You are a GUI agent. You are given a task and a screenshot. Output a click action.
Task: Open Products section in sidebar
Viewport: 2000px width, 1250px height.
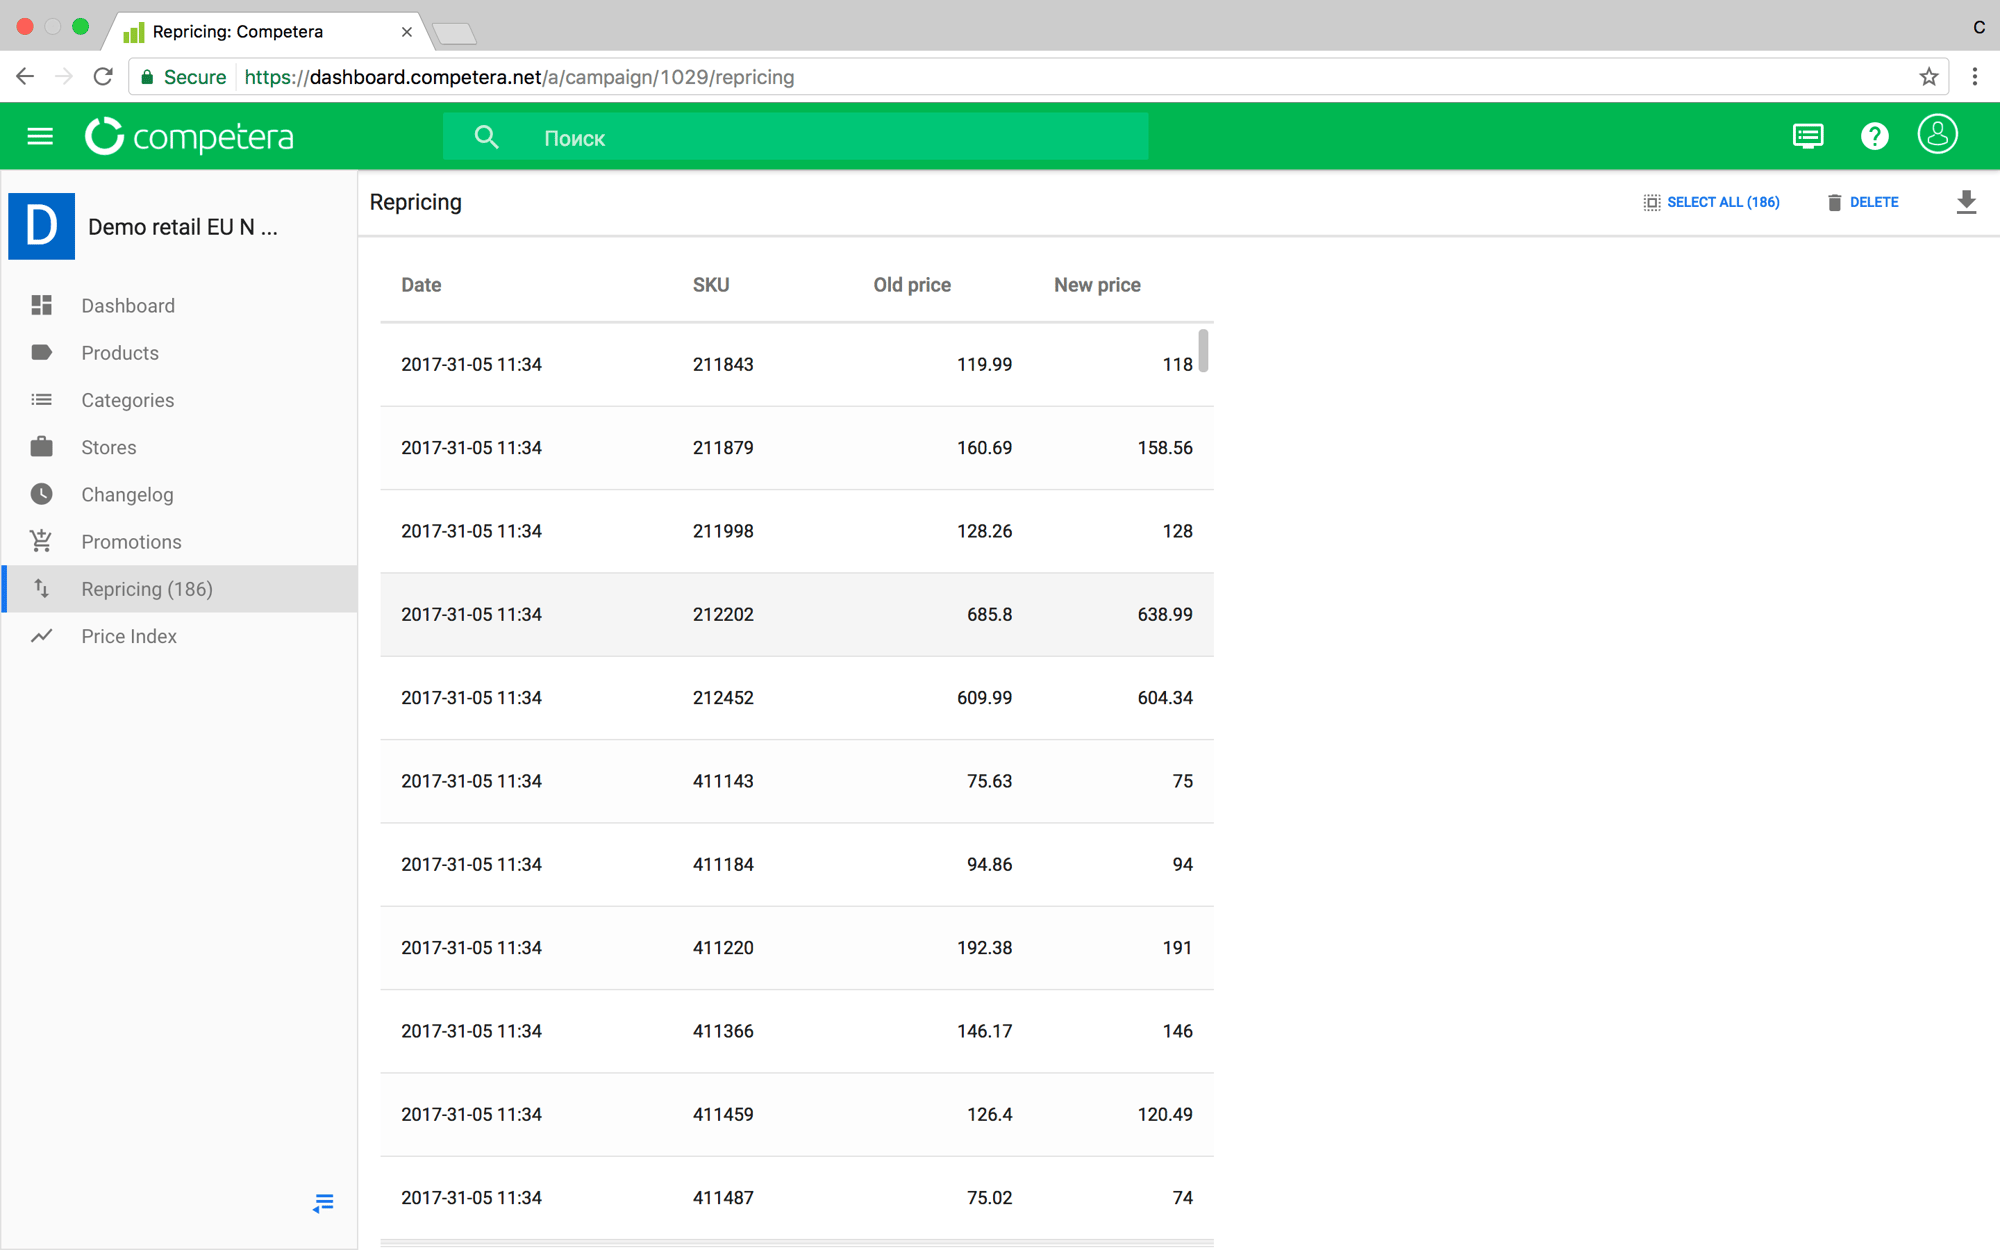click(x=120, y=353)
